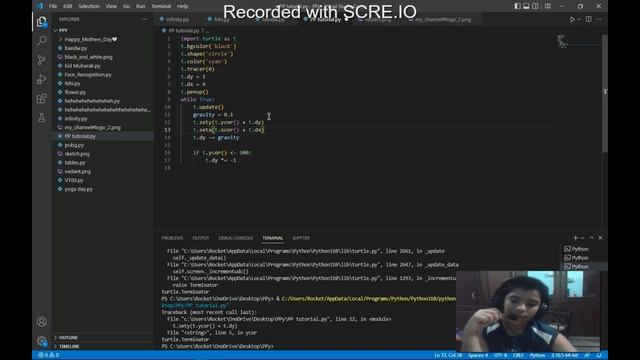Open bandw.py in the Explorer
Image resolution: width=640 pixels, height=360 pixels.
click(76, 48)
